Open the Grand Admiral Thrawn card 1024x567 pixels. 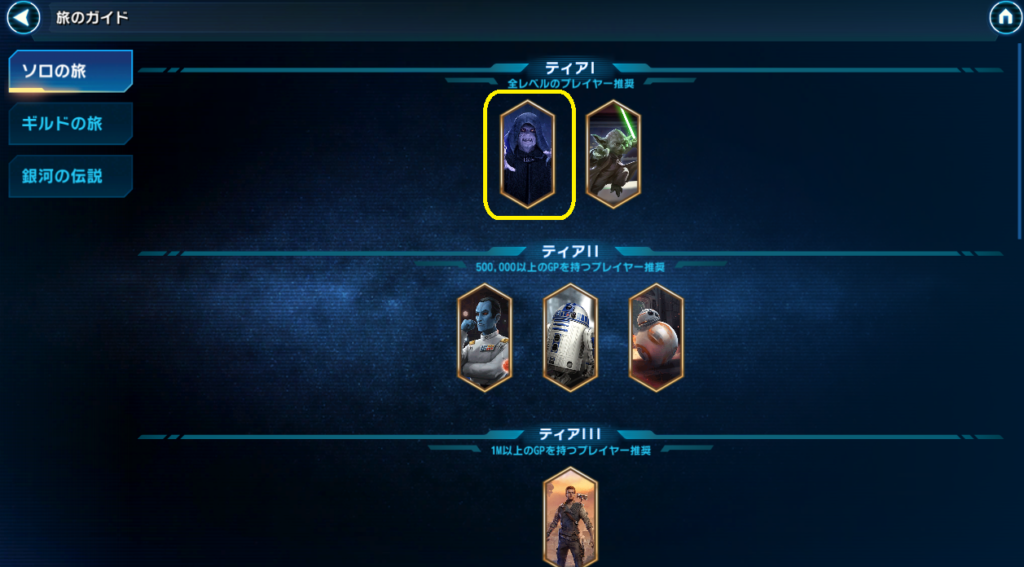coord(485,337)
